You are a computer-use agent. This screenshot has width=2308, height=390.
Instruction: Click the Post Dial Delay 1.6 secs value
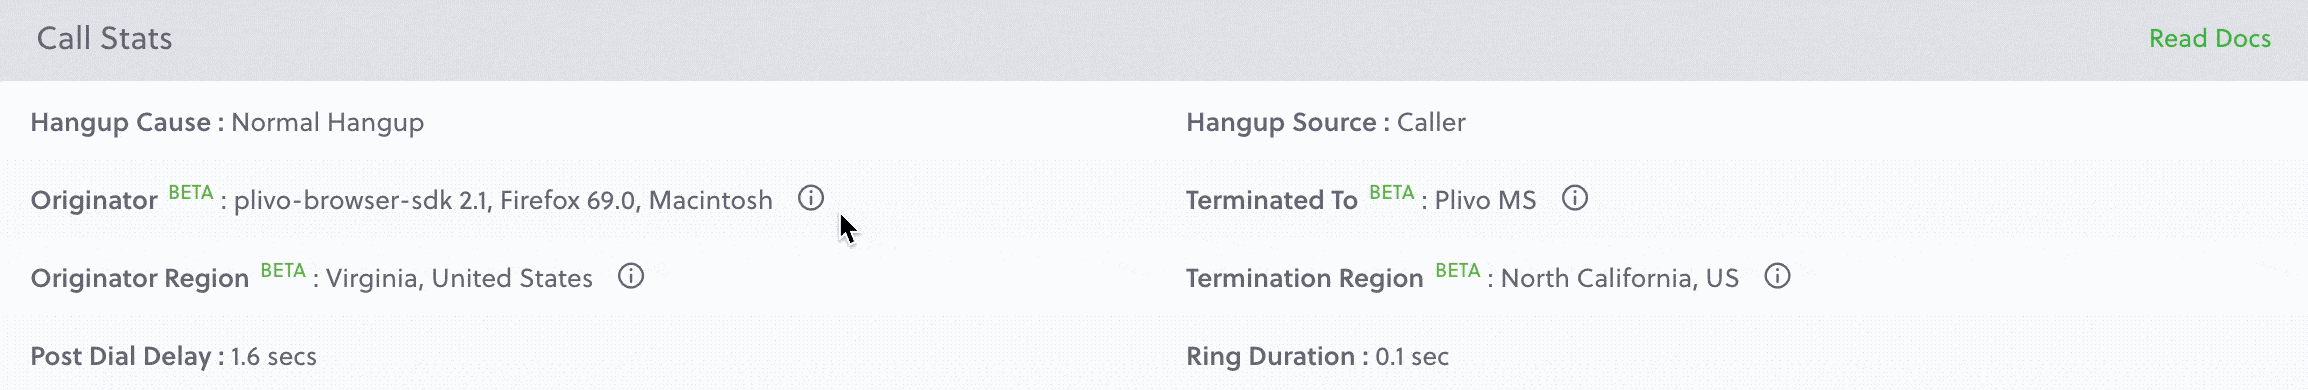click(x=273, y=356)
